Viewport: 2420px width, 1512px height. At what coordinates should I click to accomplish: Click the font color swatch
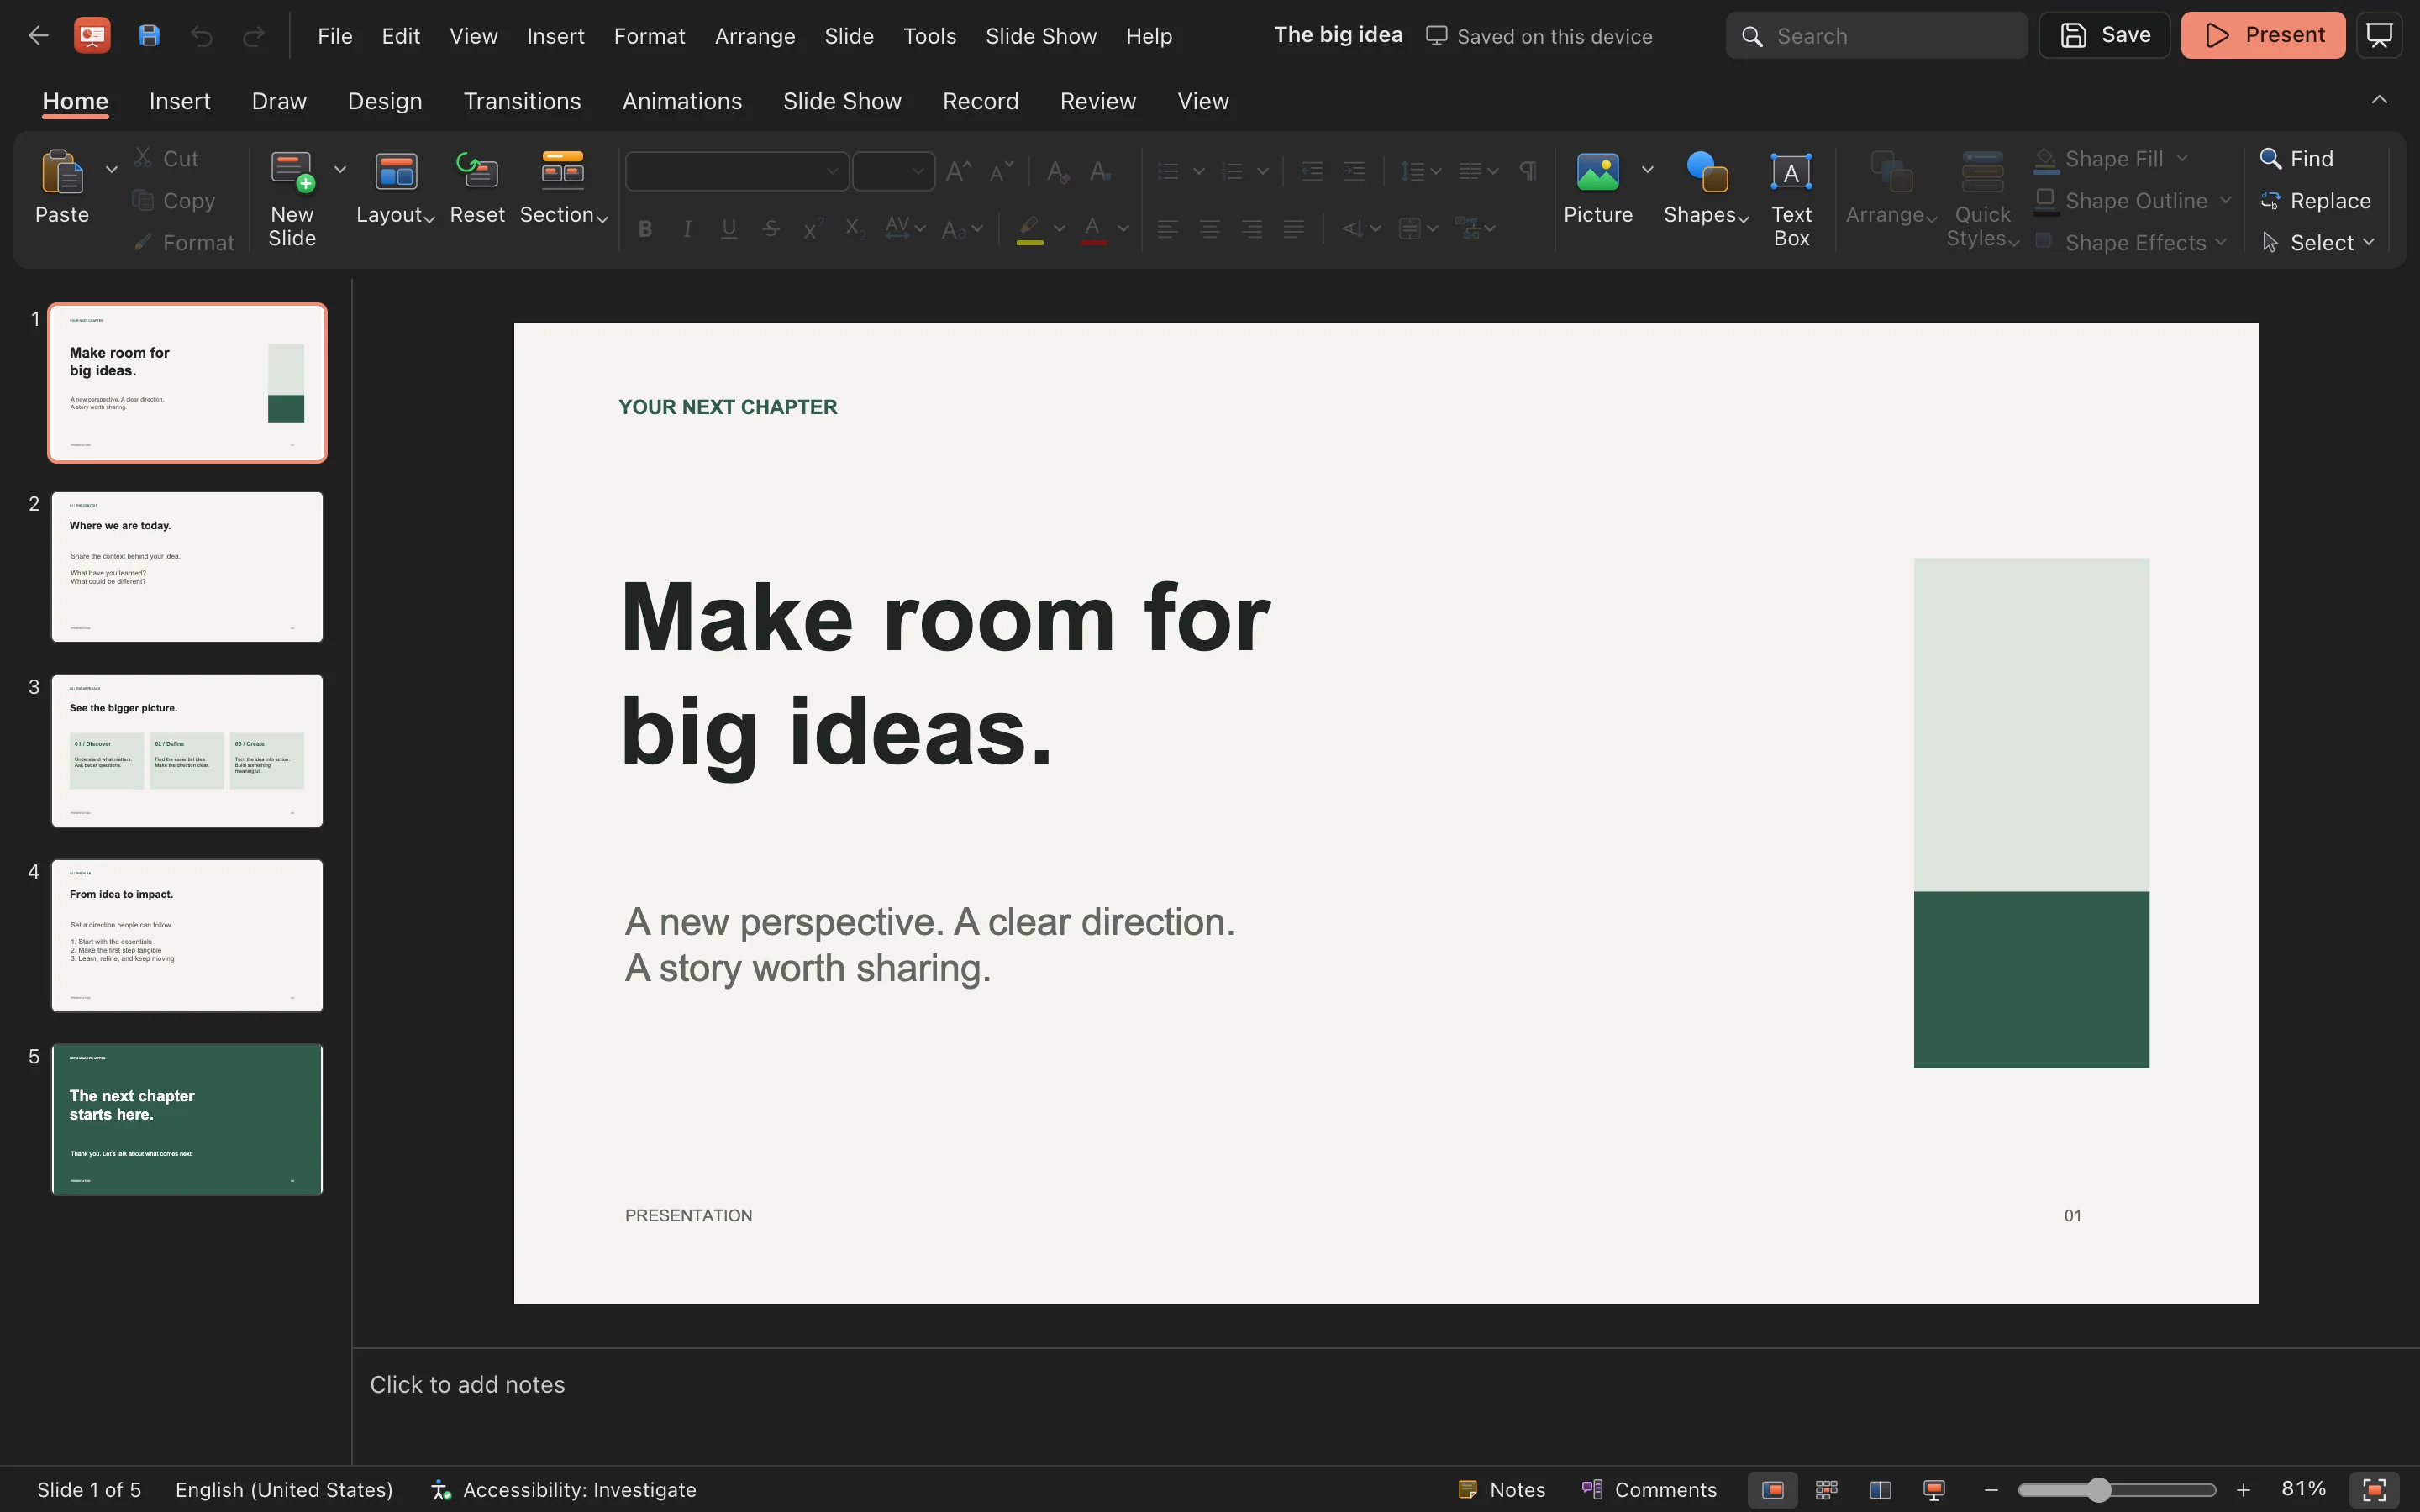click(1093, 229)
